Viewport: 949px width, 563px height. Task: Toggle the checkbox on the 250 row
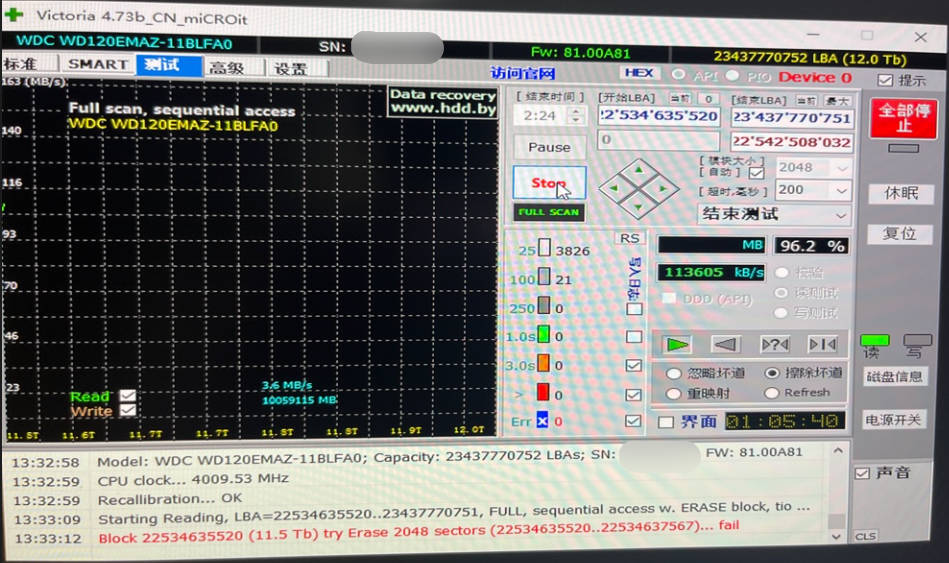634,309
